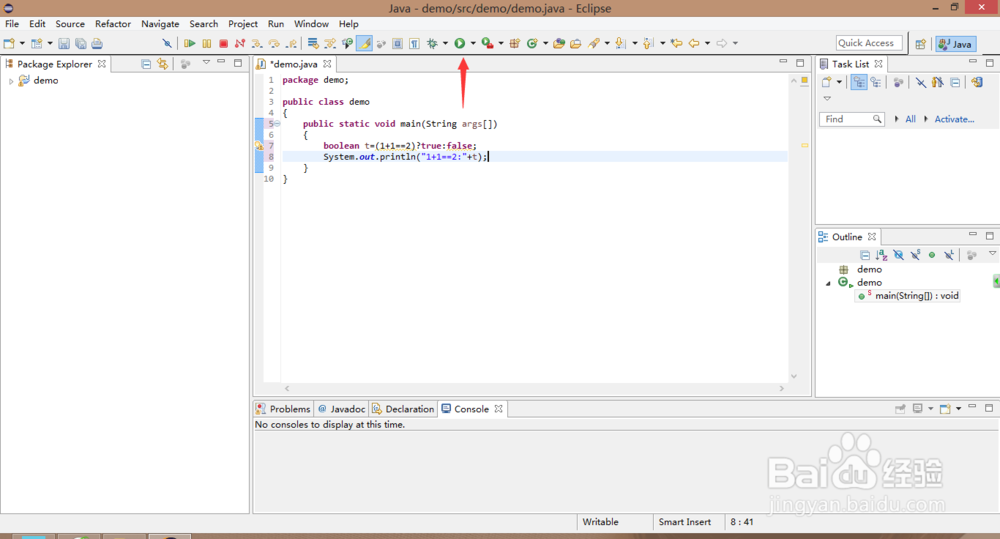Open the File menu
The image size is (1000, 539).
click(12, 24)
